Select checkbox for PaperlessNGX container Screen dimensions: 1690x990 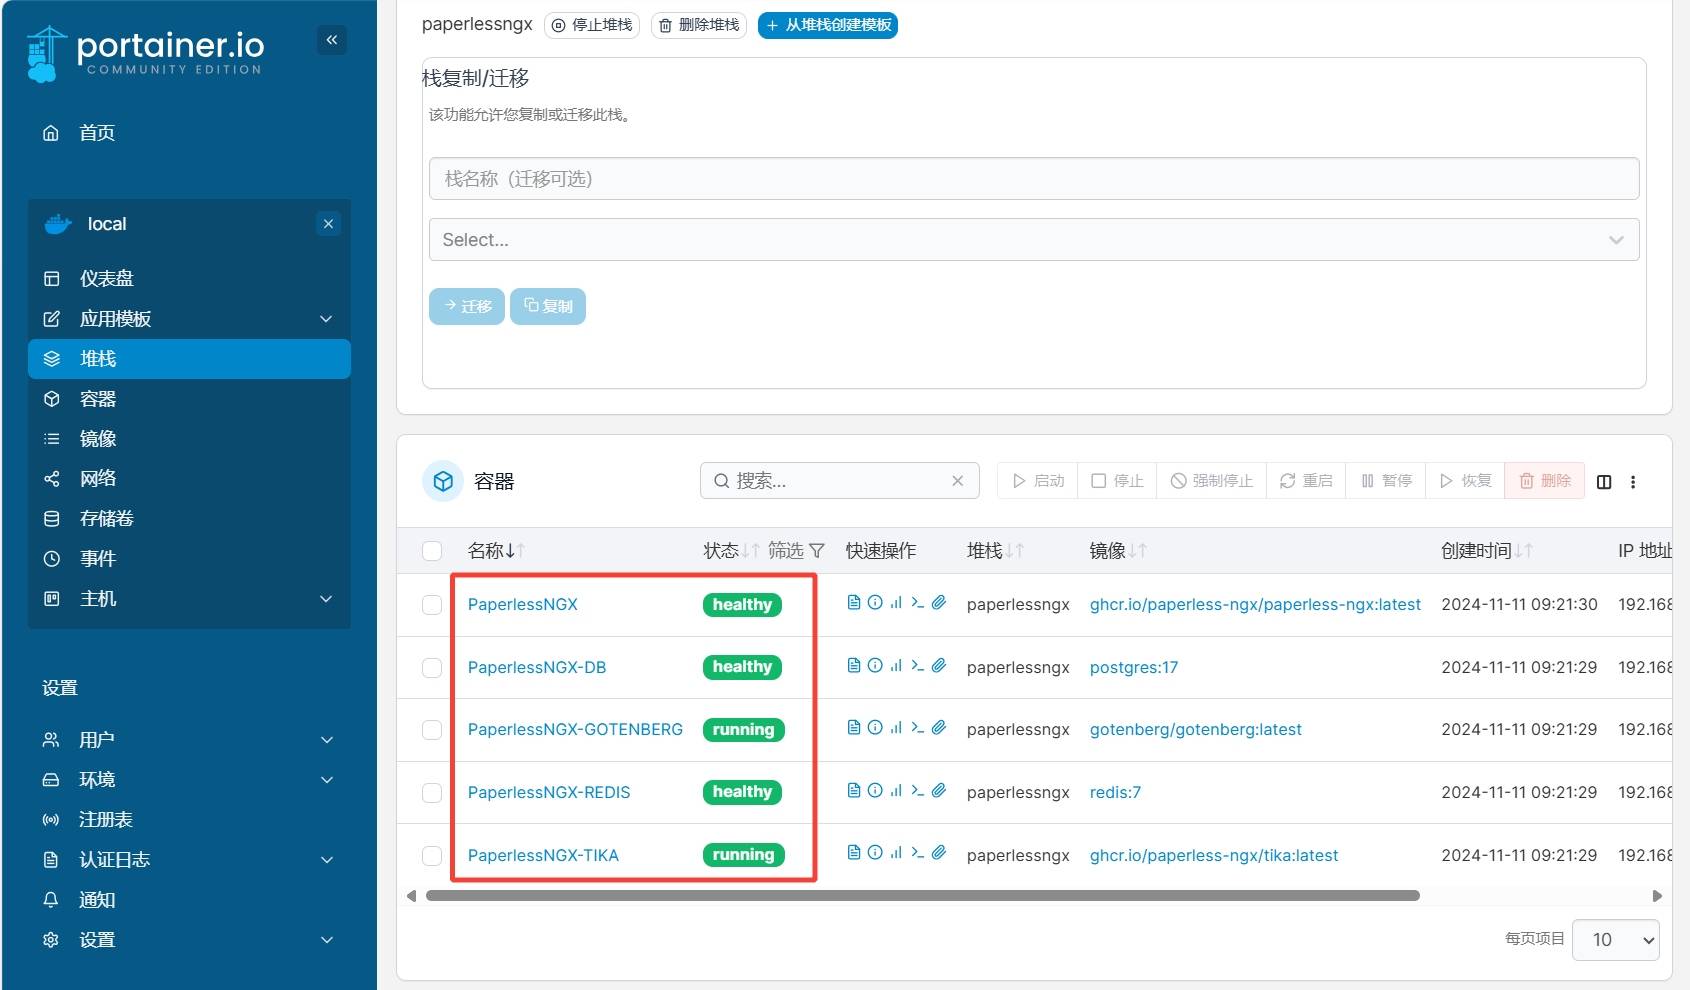click(x=432, y=605)
